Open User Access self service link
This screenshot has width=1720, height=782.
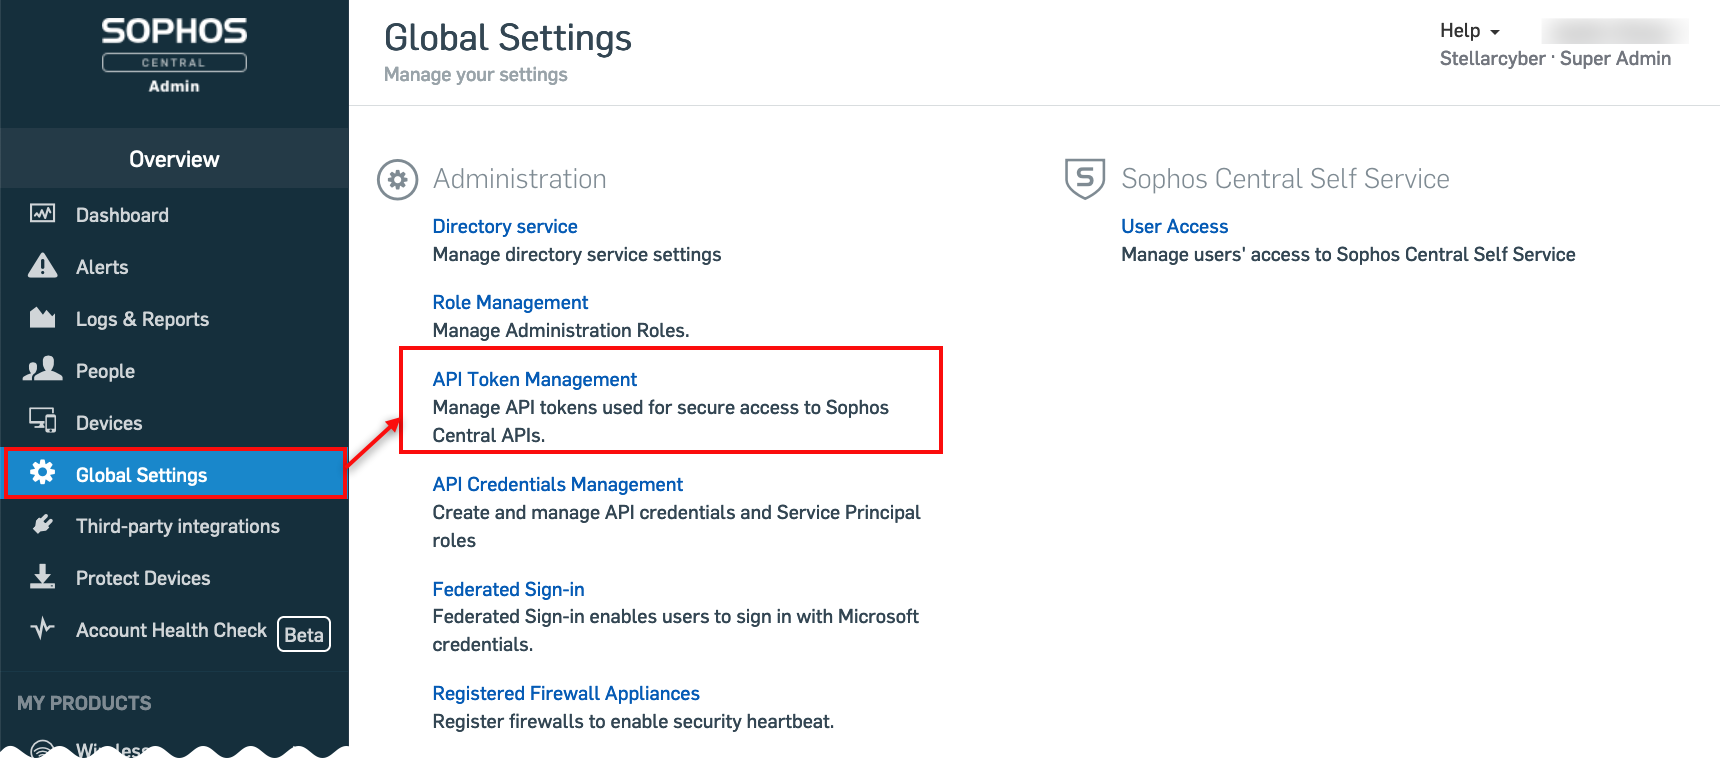[x=1174, y=227]
